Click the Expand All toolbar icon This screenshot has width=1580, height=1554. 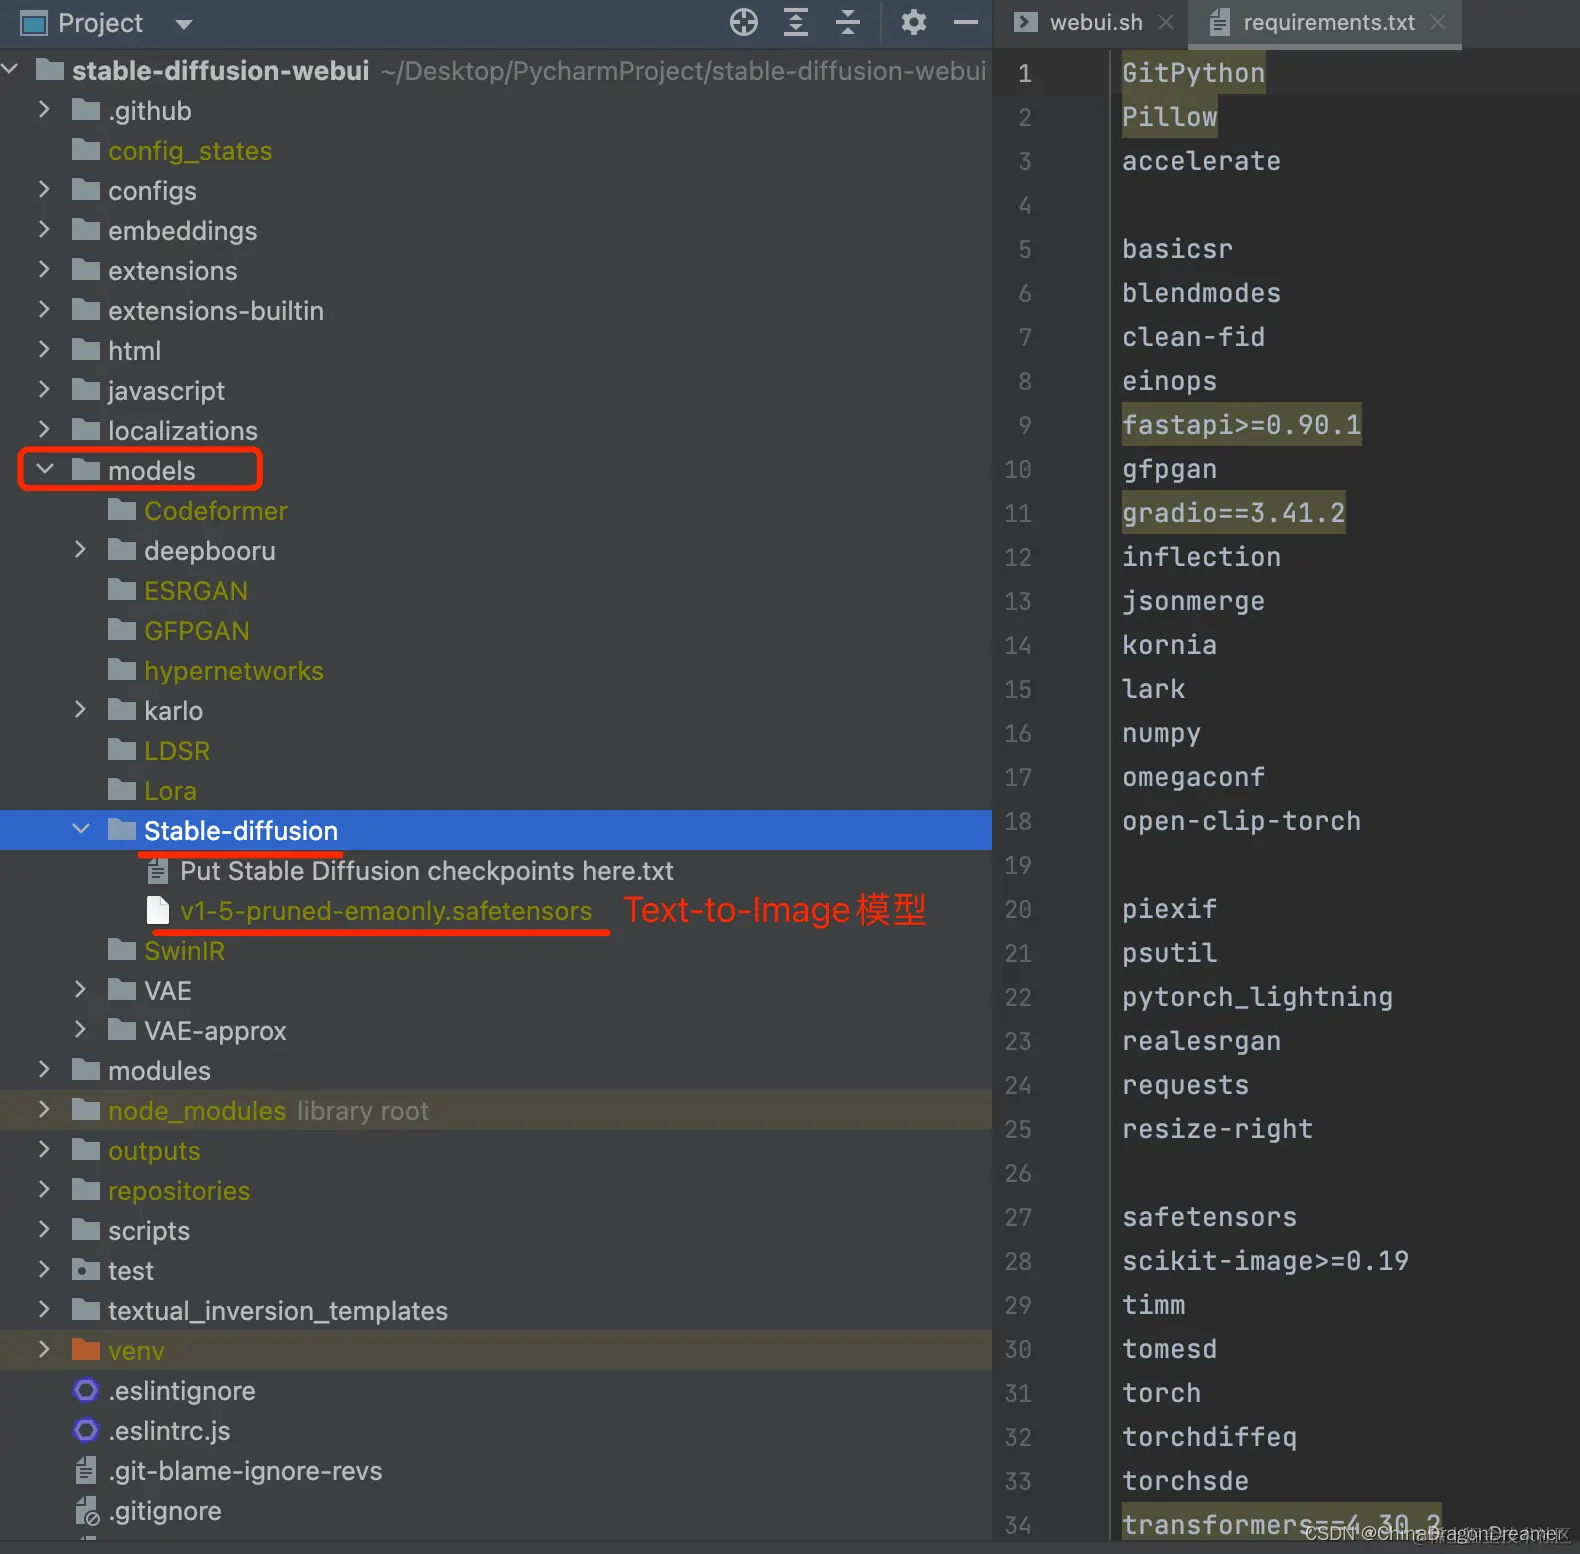pyautogui.click(x=796, y=22)
